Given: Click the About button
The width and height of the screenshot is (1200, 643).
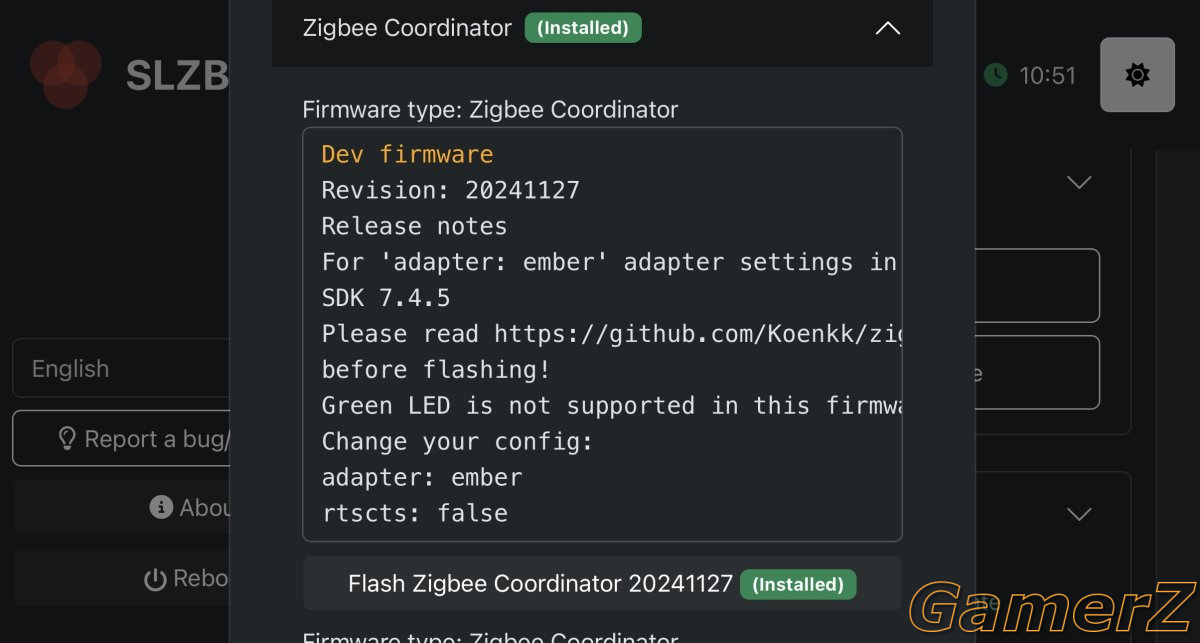Looking at the screenshot, I should (121, 508).
